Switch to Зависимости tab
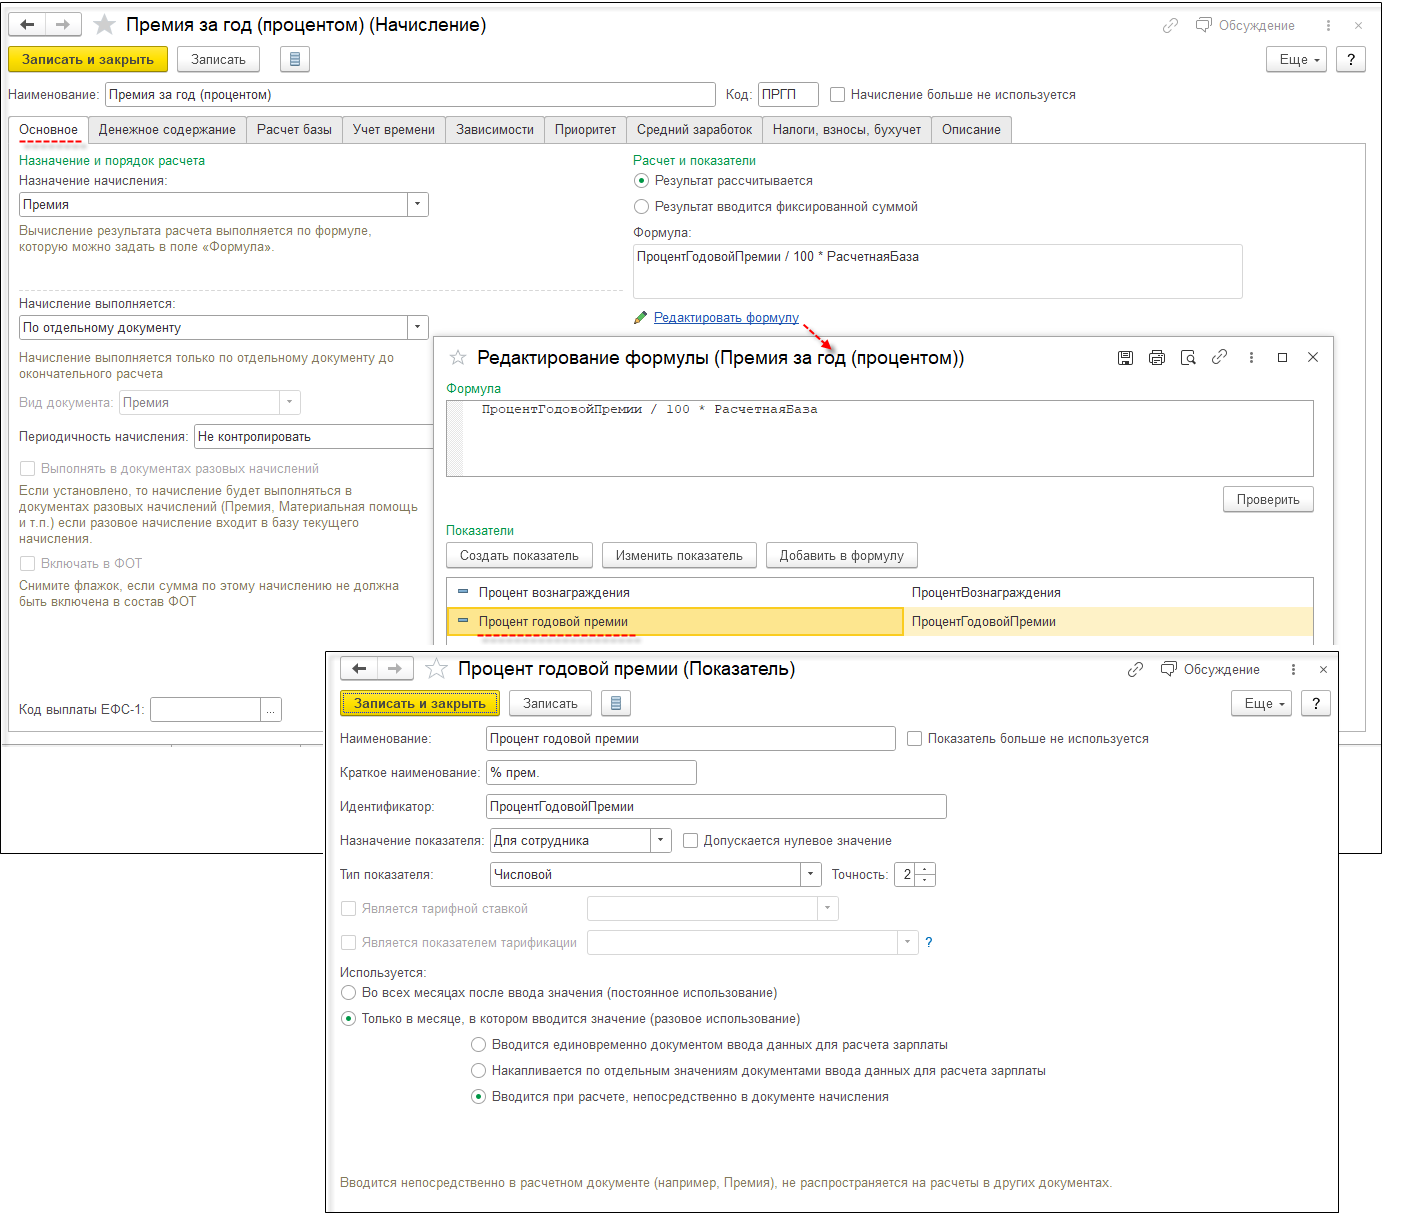 pos(495,130)
